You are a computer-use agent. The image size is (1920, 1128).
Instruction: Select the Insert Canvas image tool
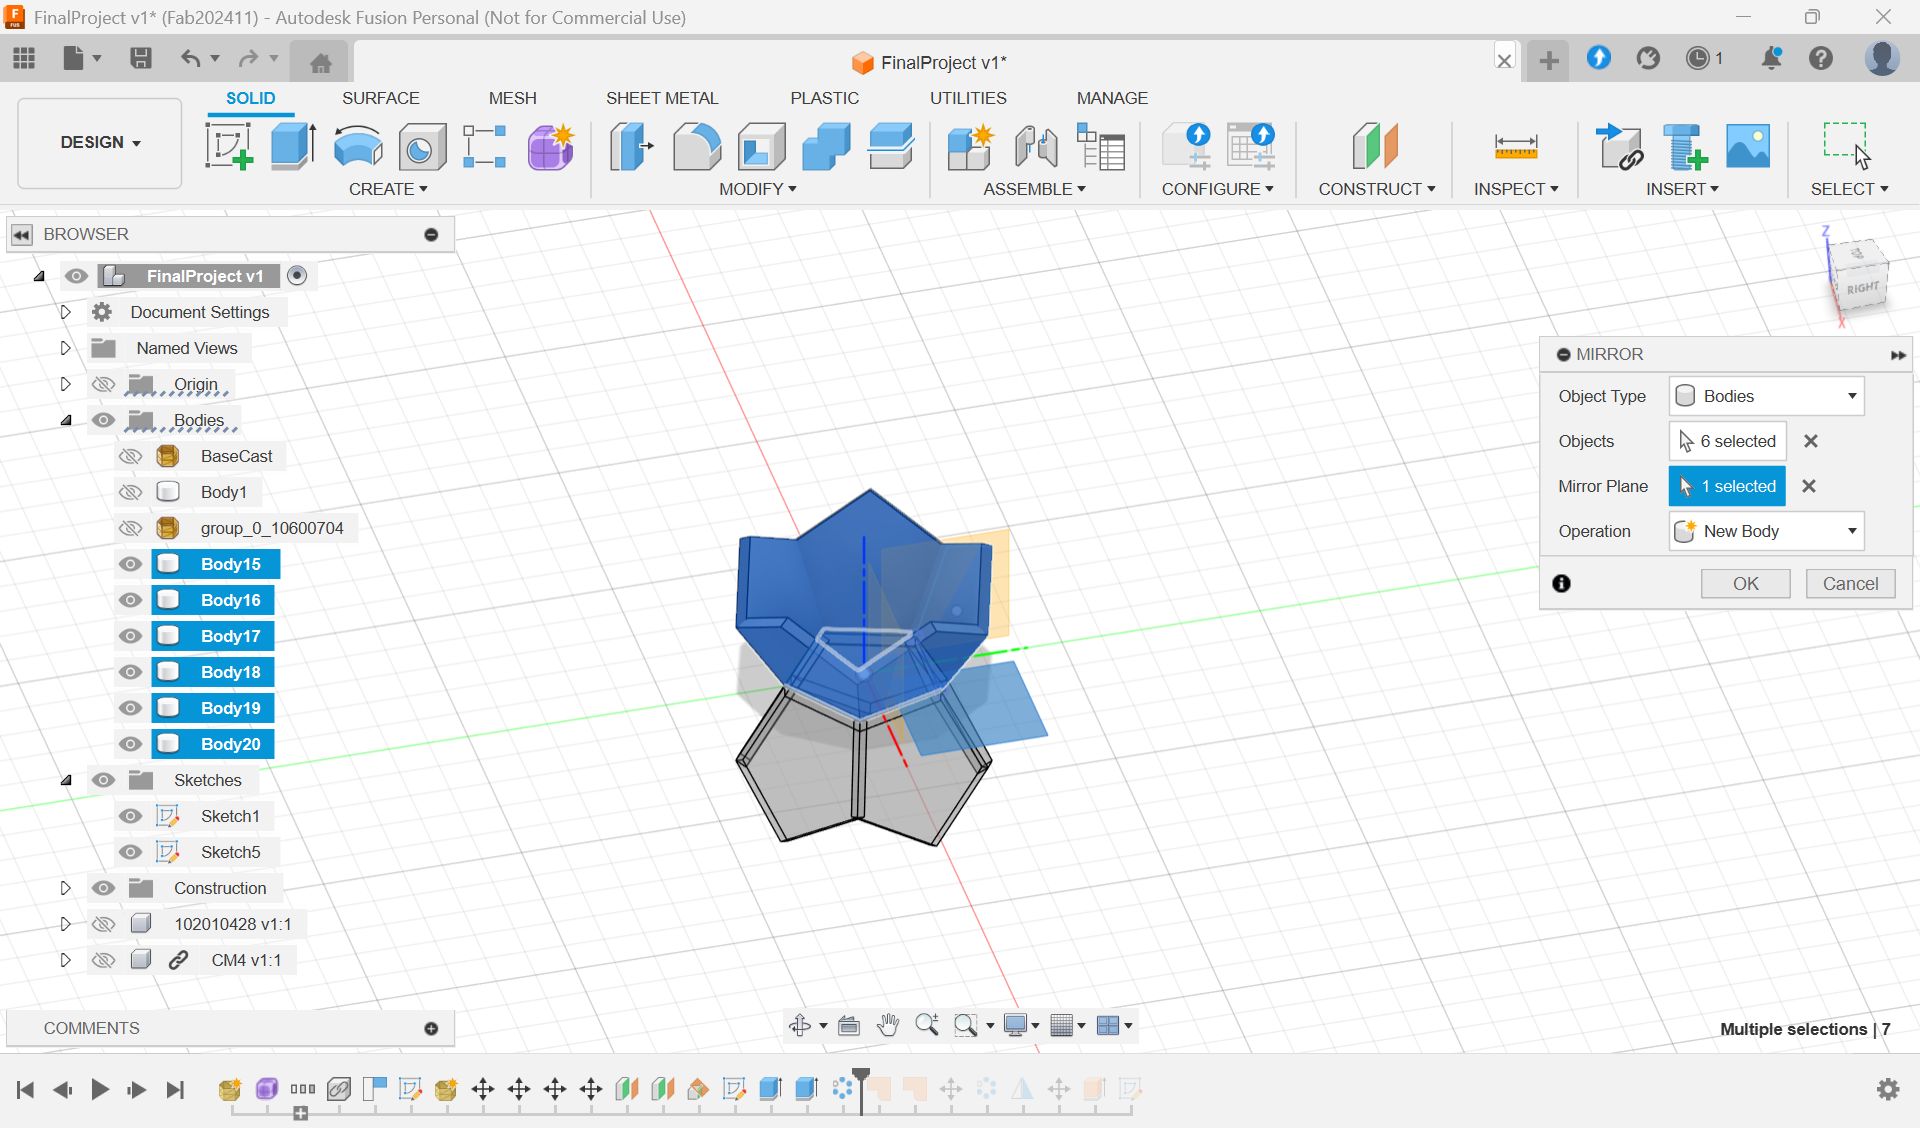click(x=1748, y=146)
